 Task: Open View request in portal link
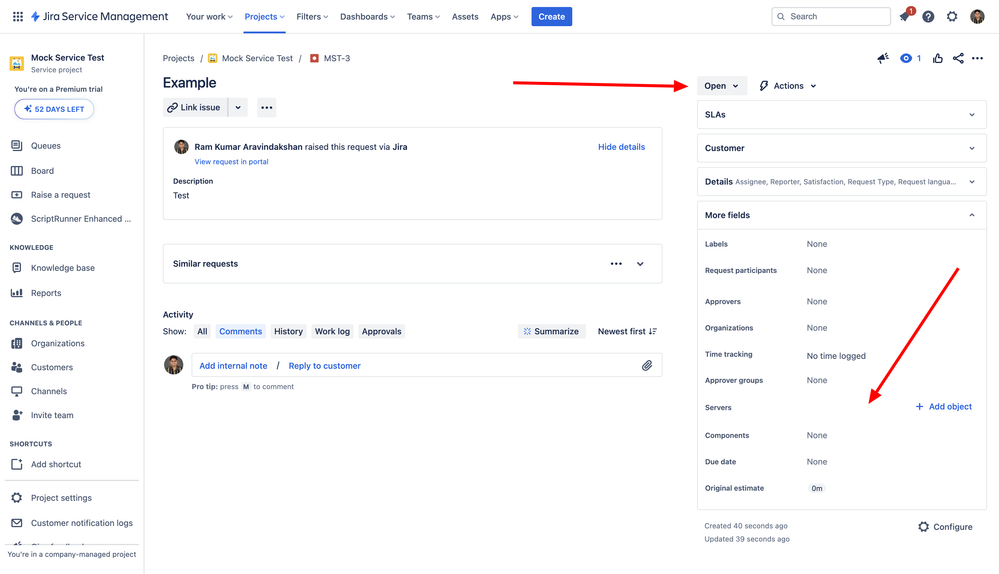tap(231, 162)
